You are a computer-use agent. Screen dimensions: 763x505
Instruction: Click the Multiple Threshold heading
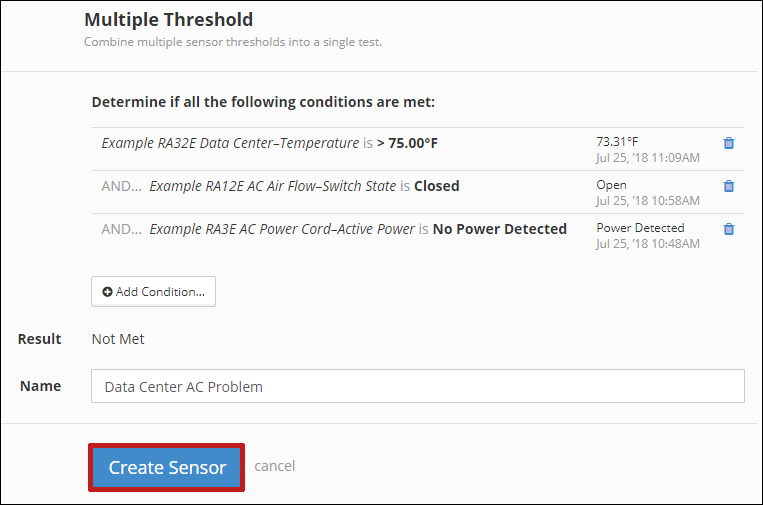(168, 19)
